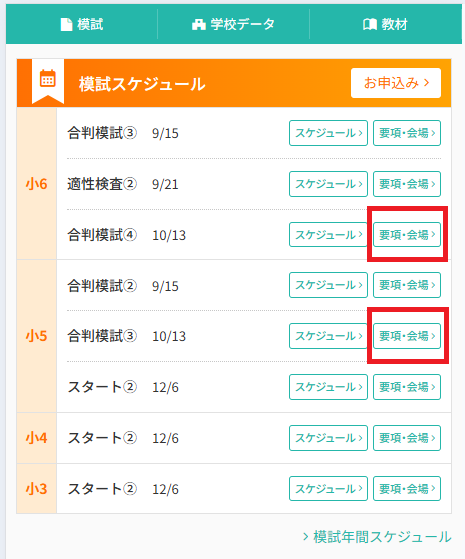The width and height of the screenshot is (465, 559).
Task: Open 要項・会場 for 小6 合判模試③ 9/15
Action: point(407,133)
